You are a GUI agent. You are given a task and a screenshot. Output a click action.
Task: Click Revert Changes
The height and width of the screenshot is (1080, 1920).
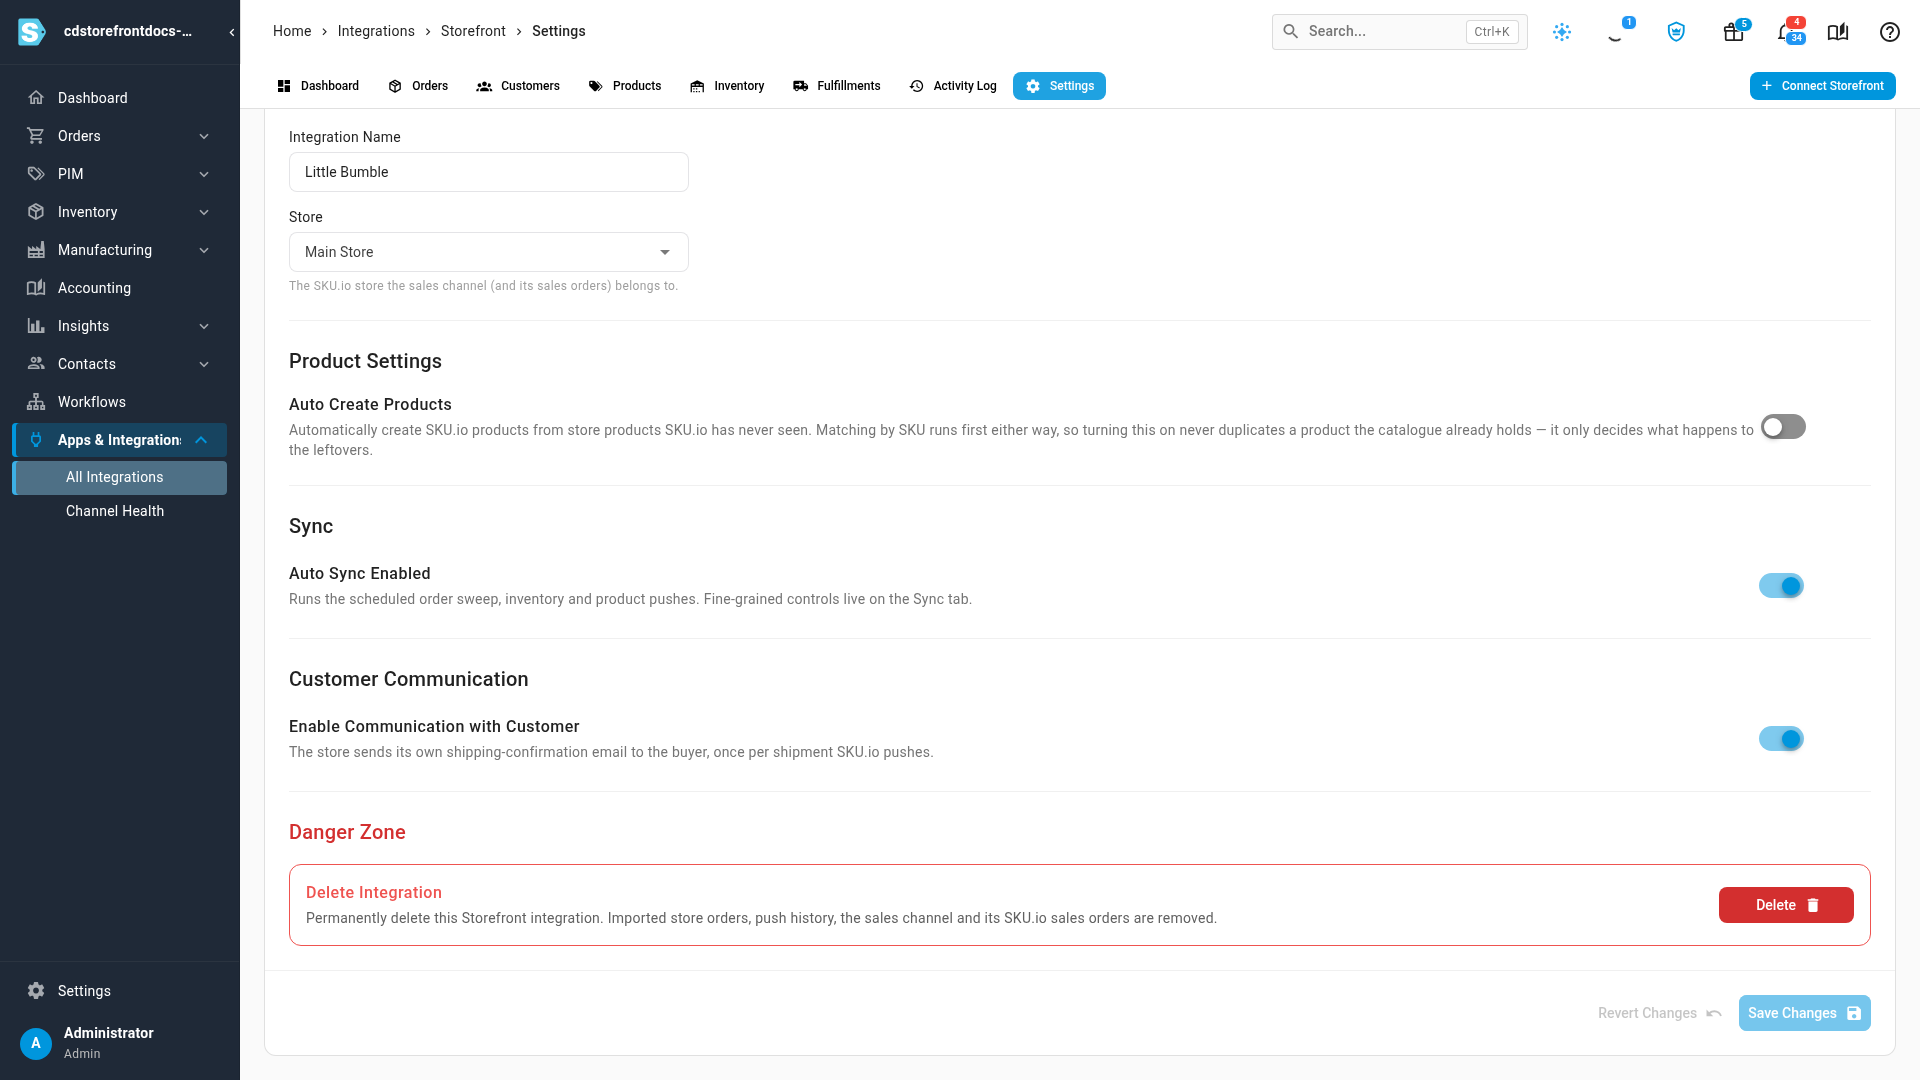[1659, 1013]
